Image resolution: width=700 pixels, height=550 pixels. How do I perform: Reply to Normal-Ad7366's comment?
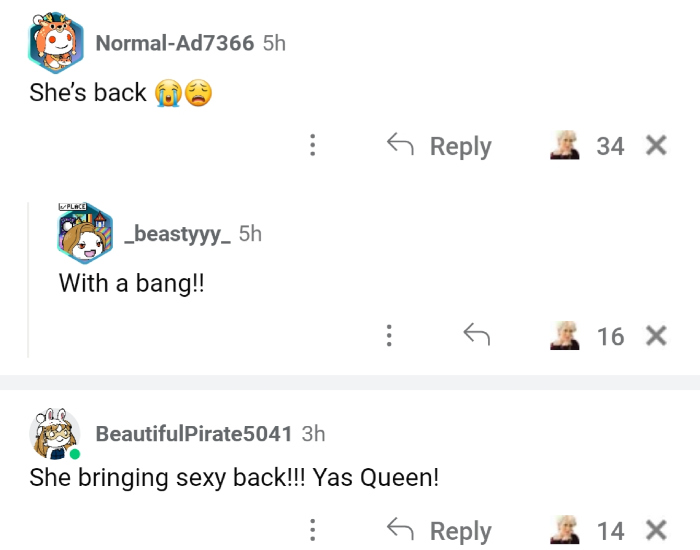[440, 146]
